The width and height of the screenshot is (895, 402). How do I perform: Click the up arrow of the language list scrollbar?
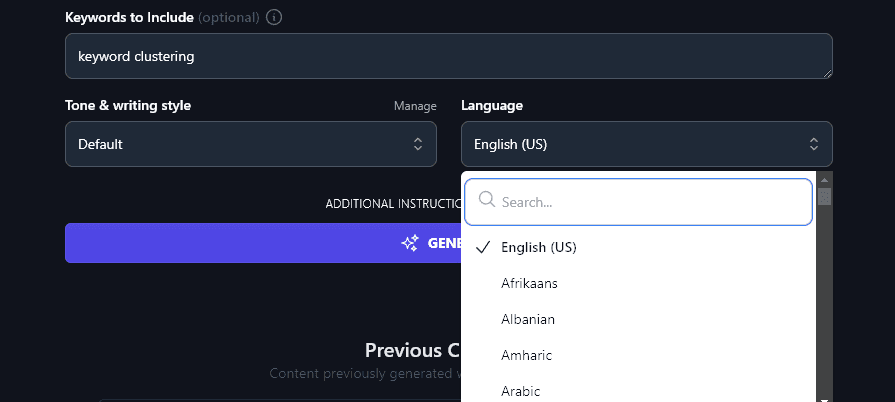pos(824,179)
